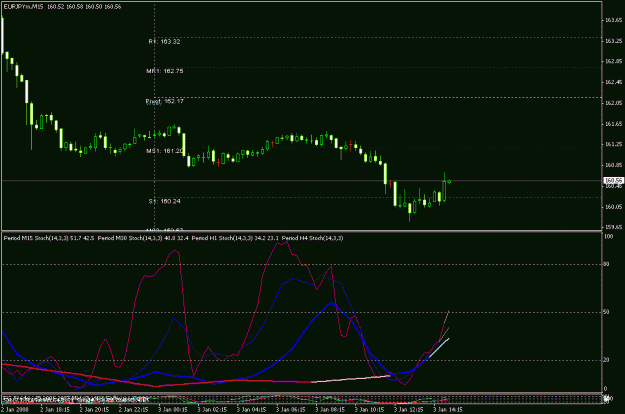Viewport: 625px width, 414px height.
Task: Click 161.65 on the price axis
Action: coord(613,124)
